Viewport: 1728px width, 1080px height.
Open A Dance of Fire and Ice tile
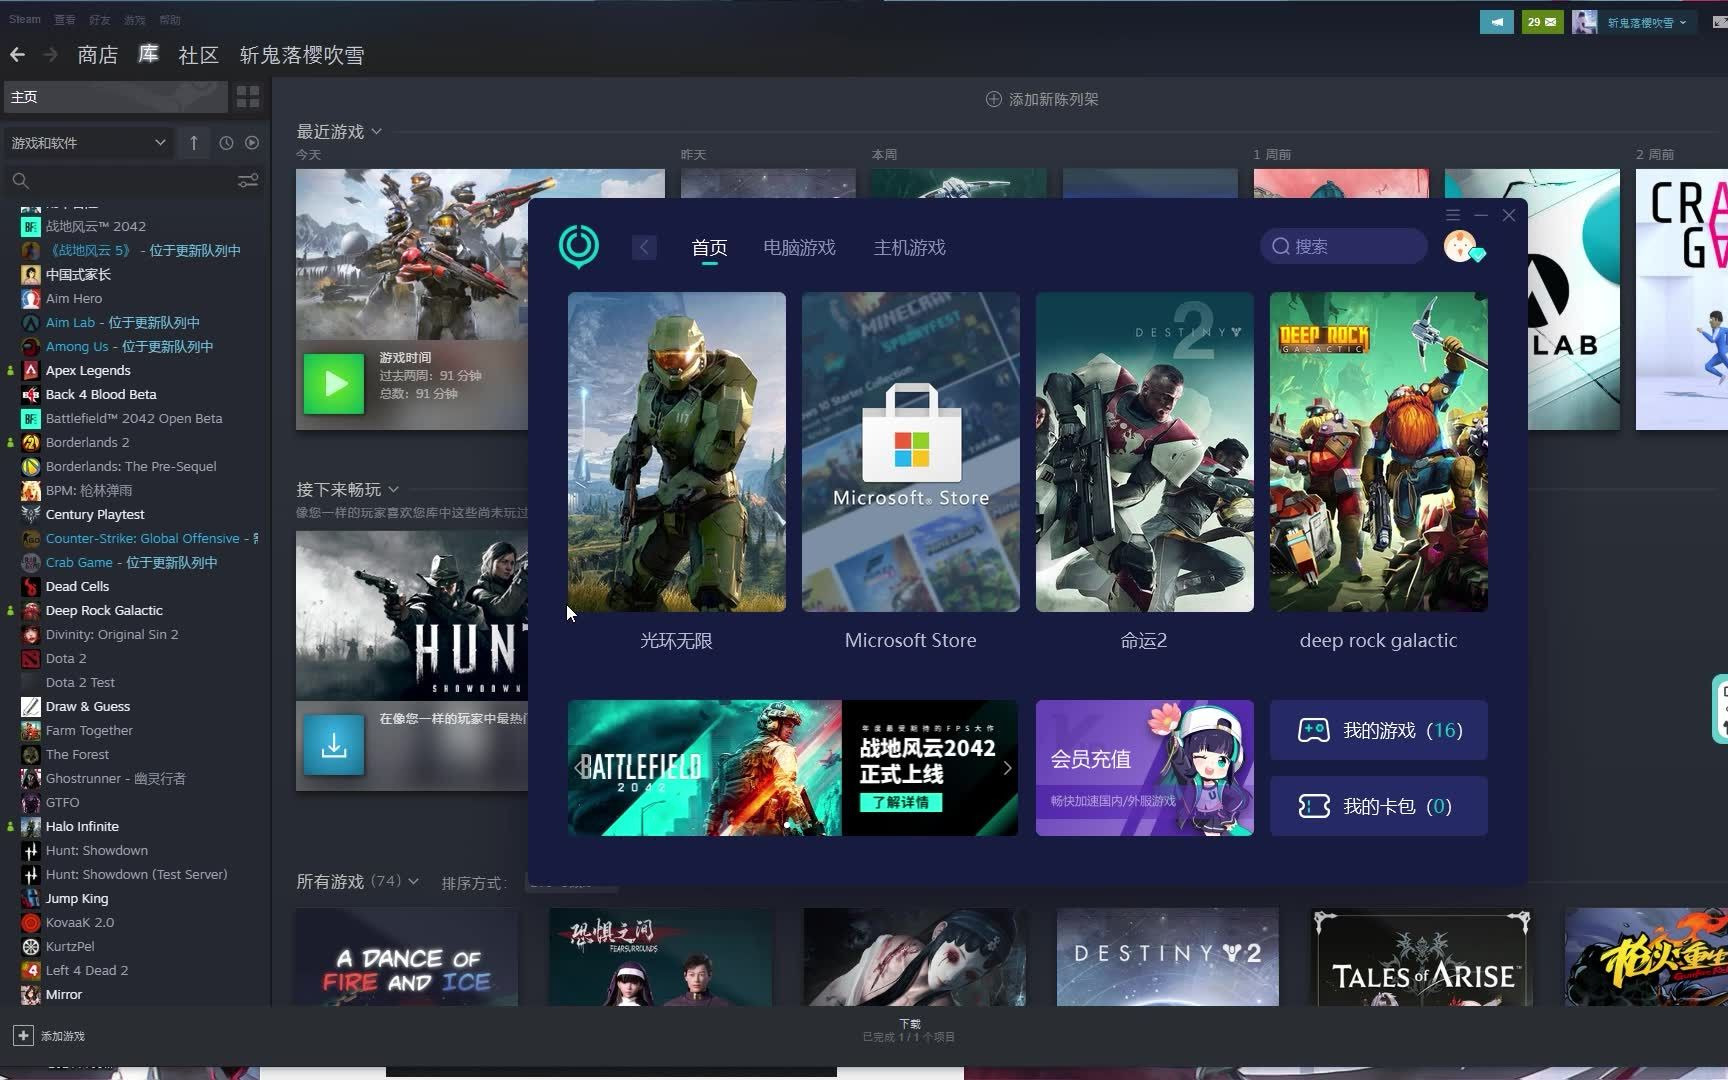pyautogui.click(x=407, y=957)
